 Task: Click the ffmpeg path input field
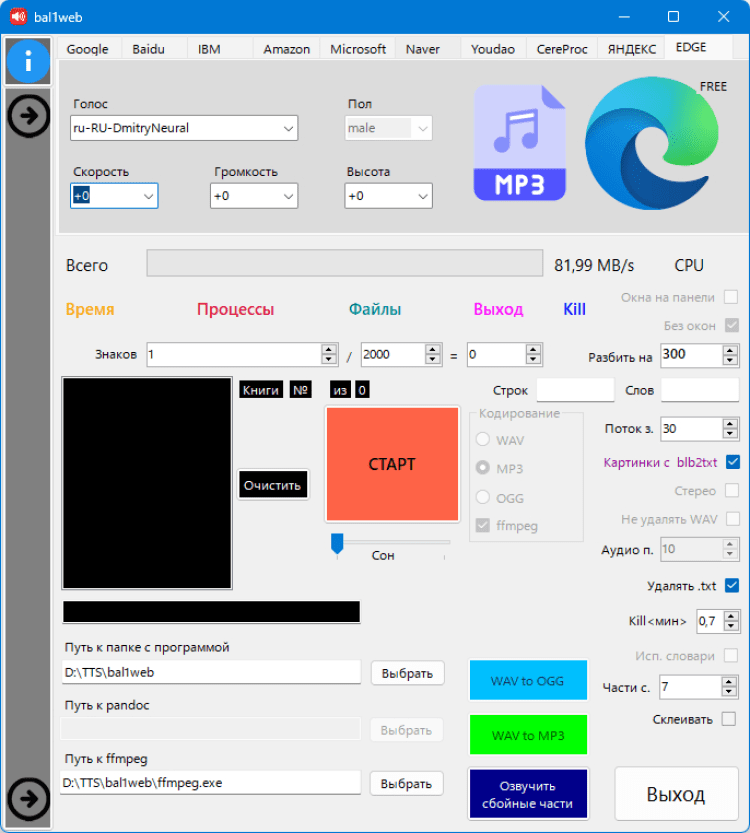pos(210,783)
